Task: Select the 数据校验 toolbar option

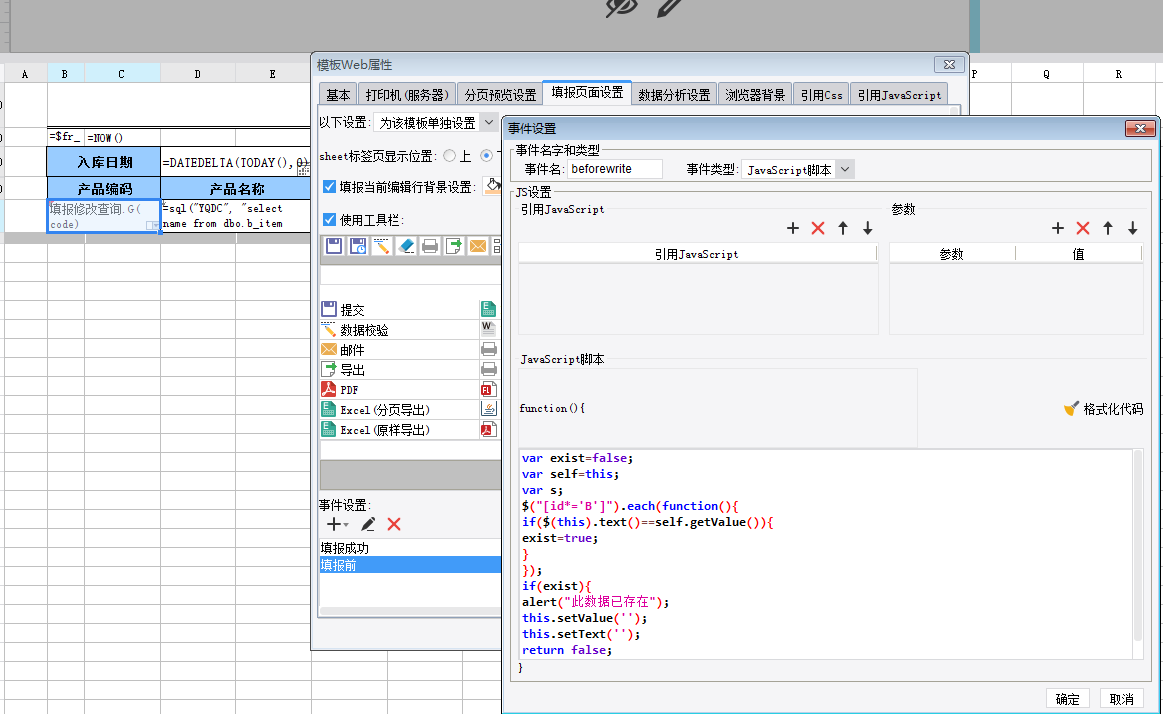Action: click(x=400, y=329)
